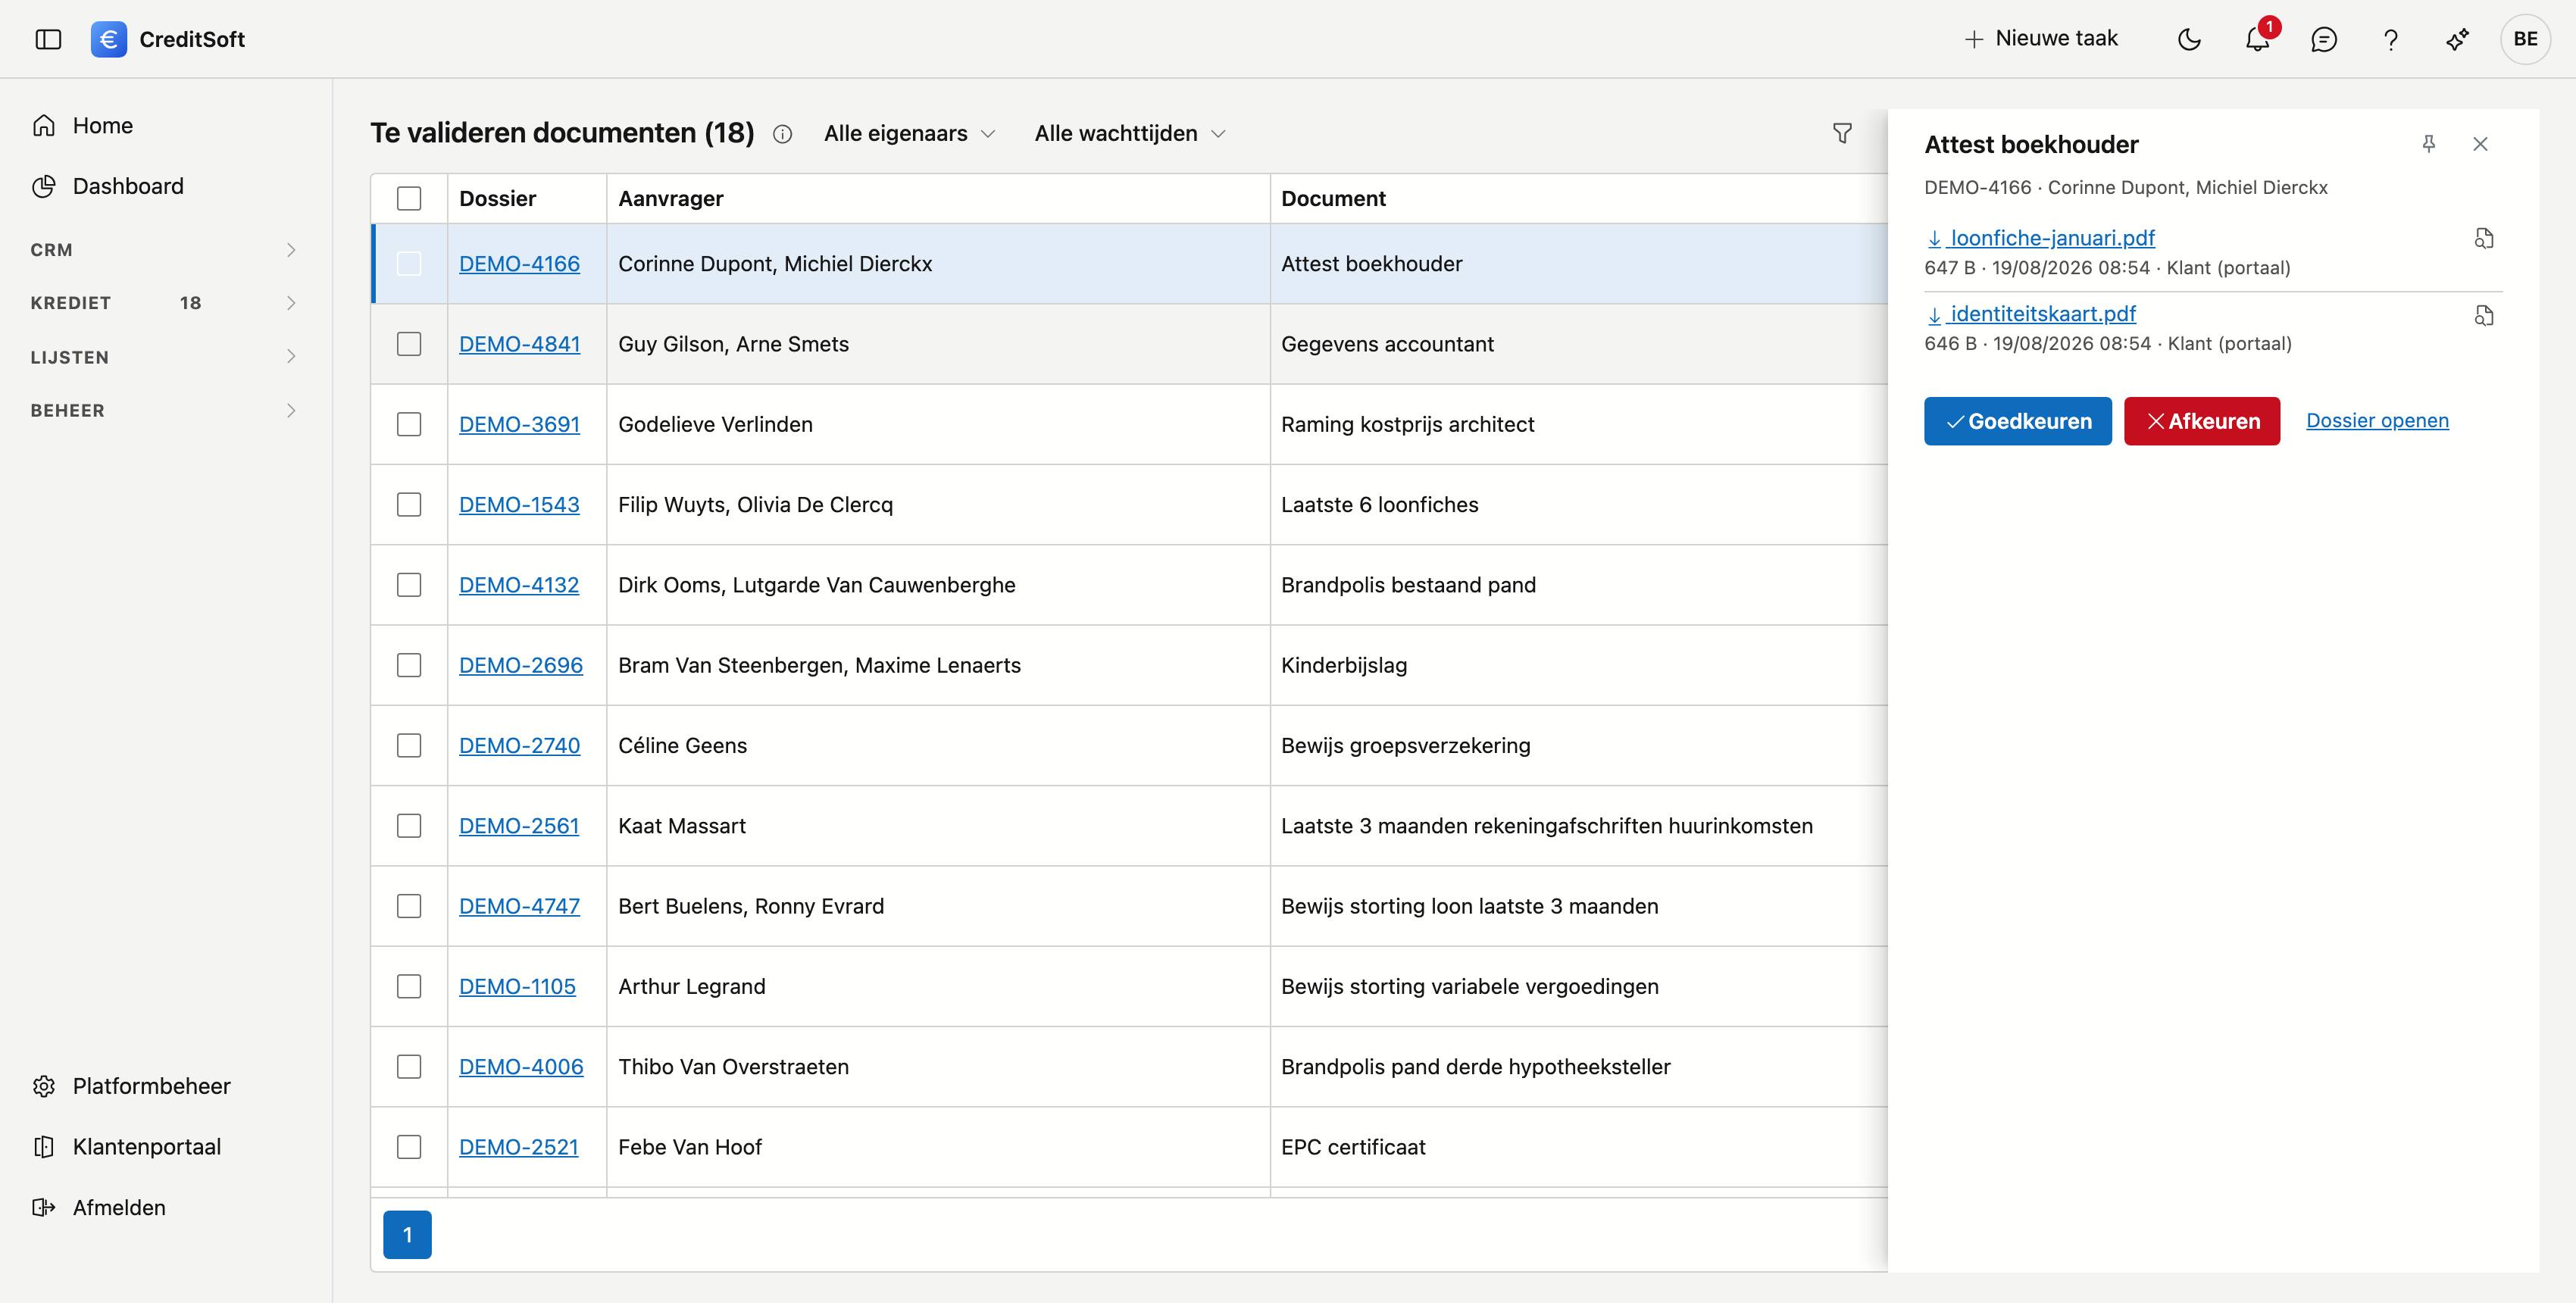Download identiteitskaart.pdf
Screen dimensions: 2576x1303
click(x=2031, y=314)
